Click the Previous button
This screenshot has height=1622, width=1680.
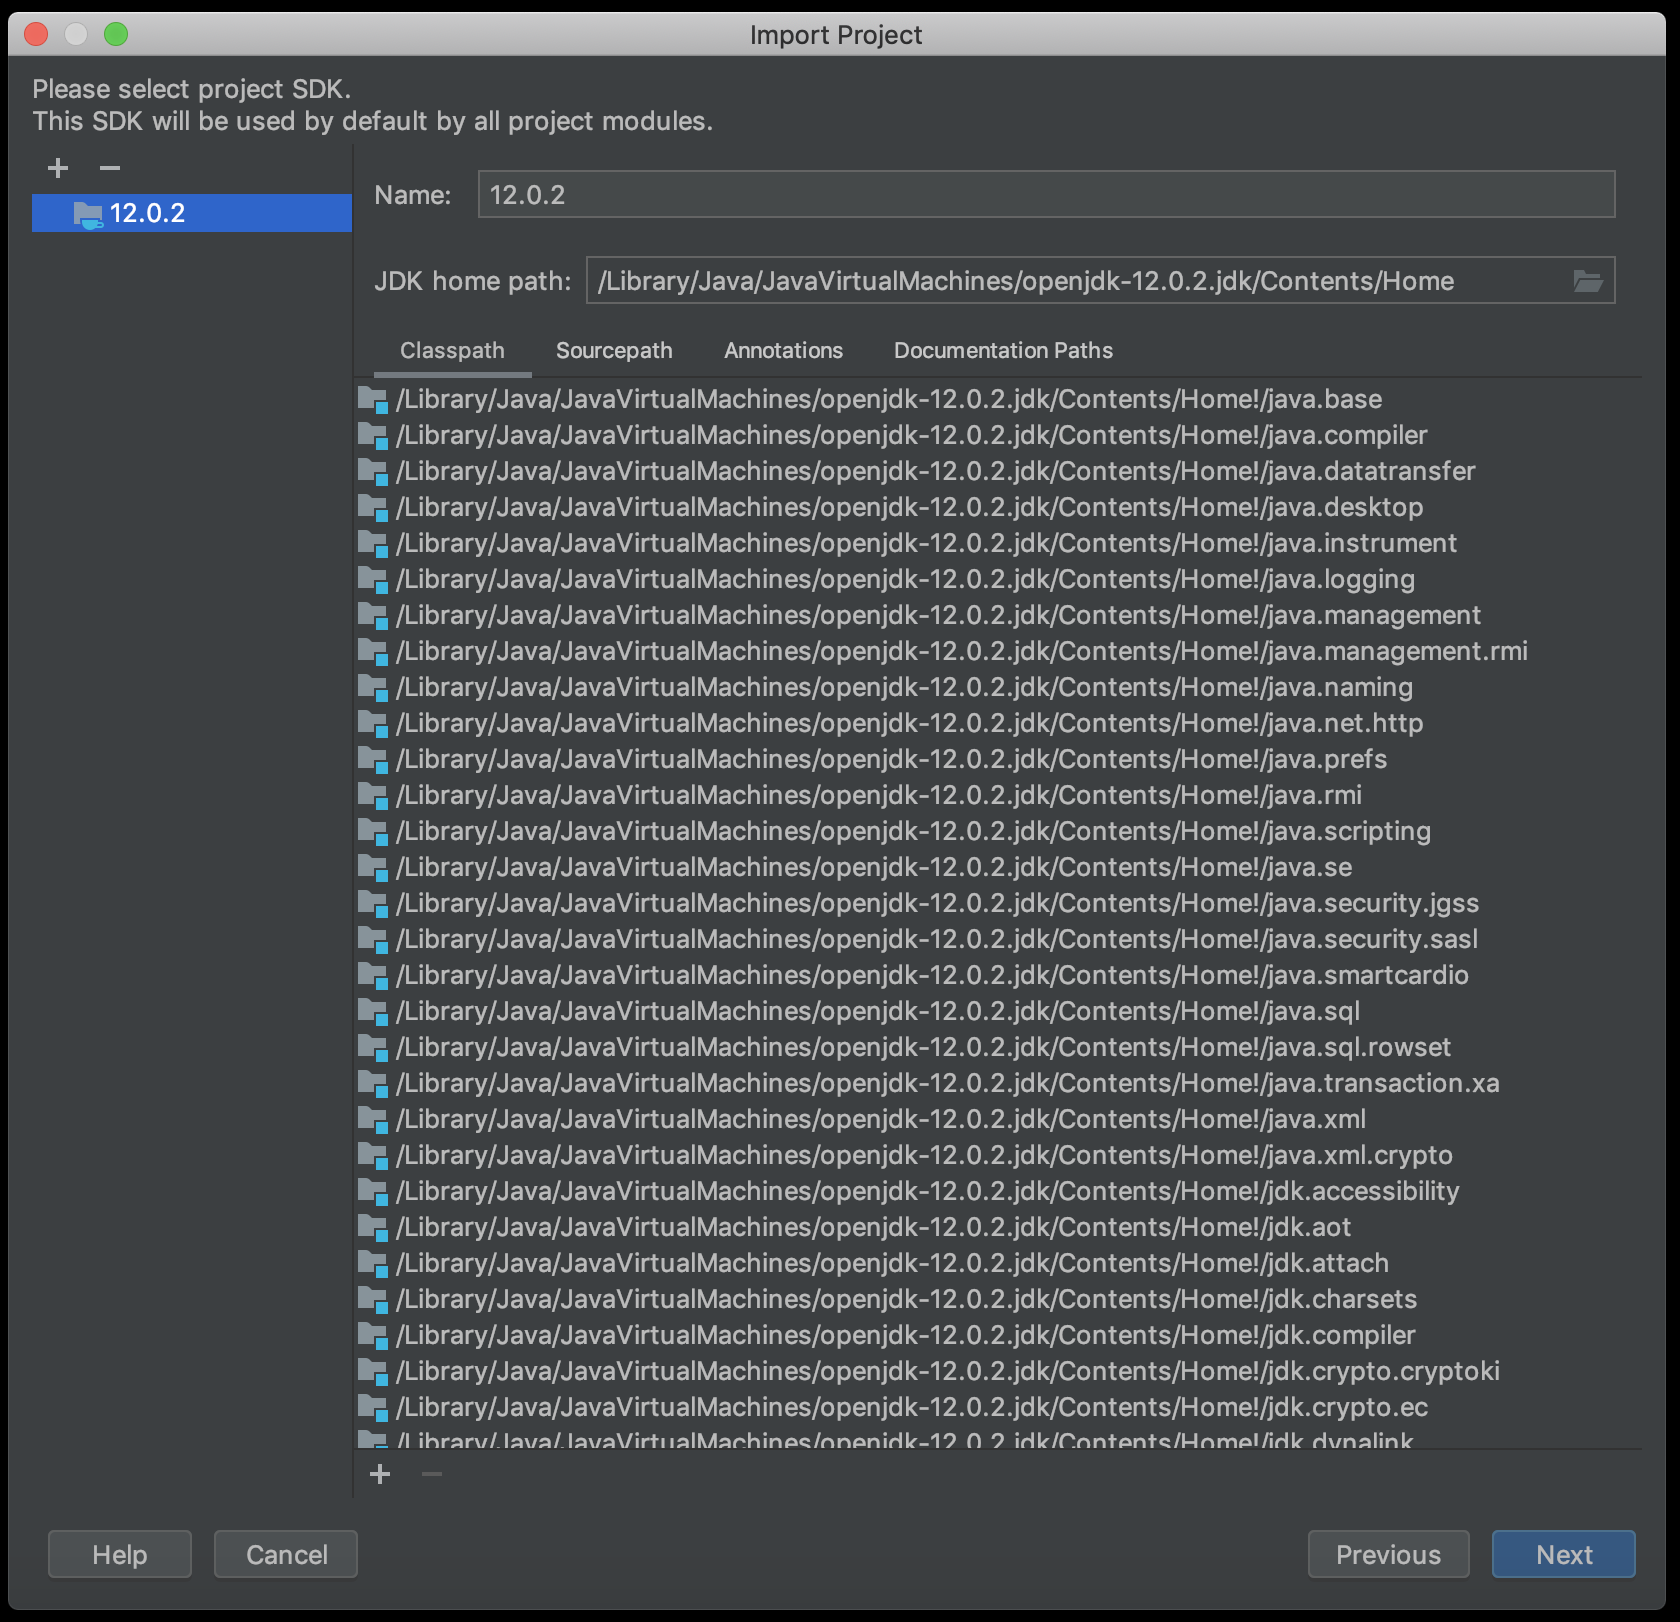tap(1388, 1554)
